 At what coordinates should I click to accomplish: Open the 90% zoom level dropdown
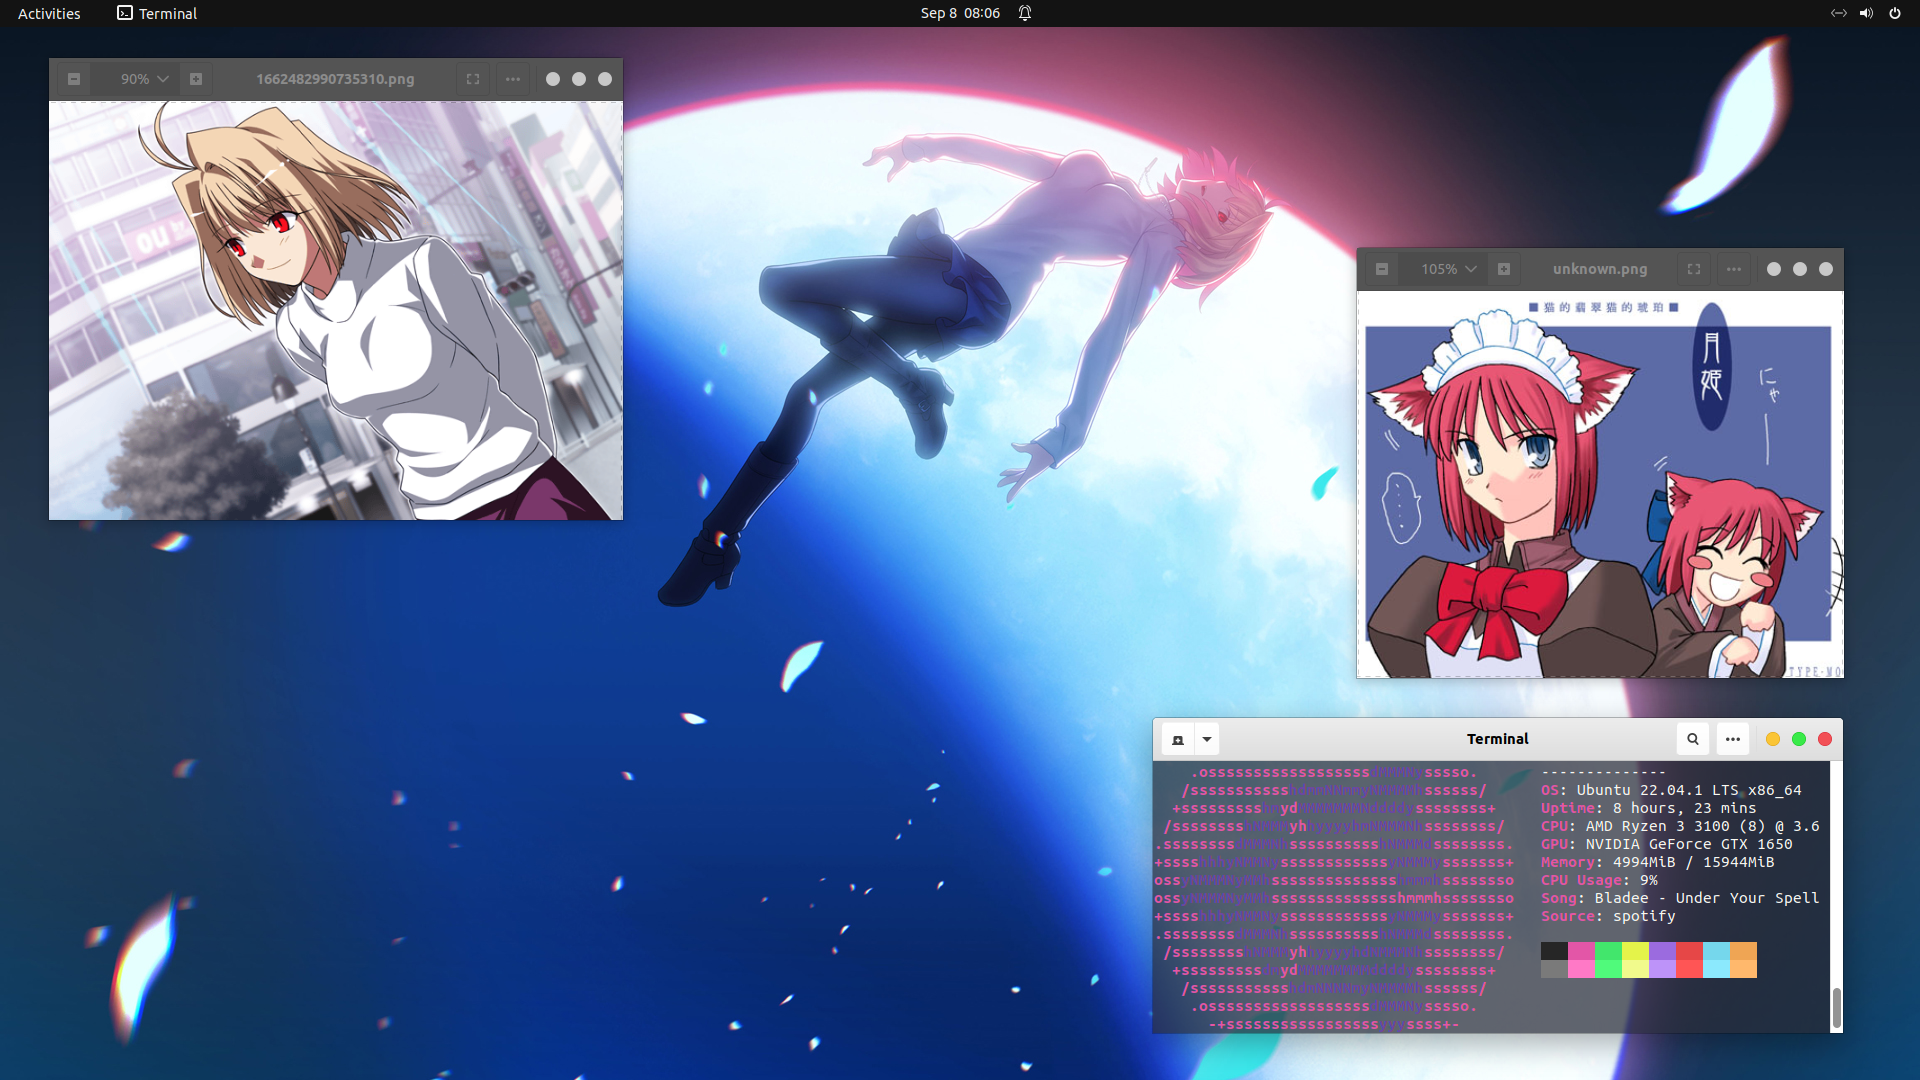click(x=144, y=79)
